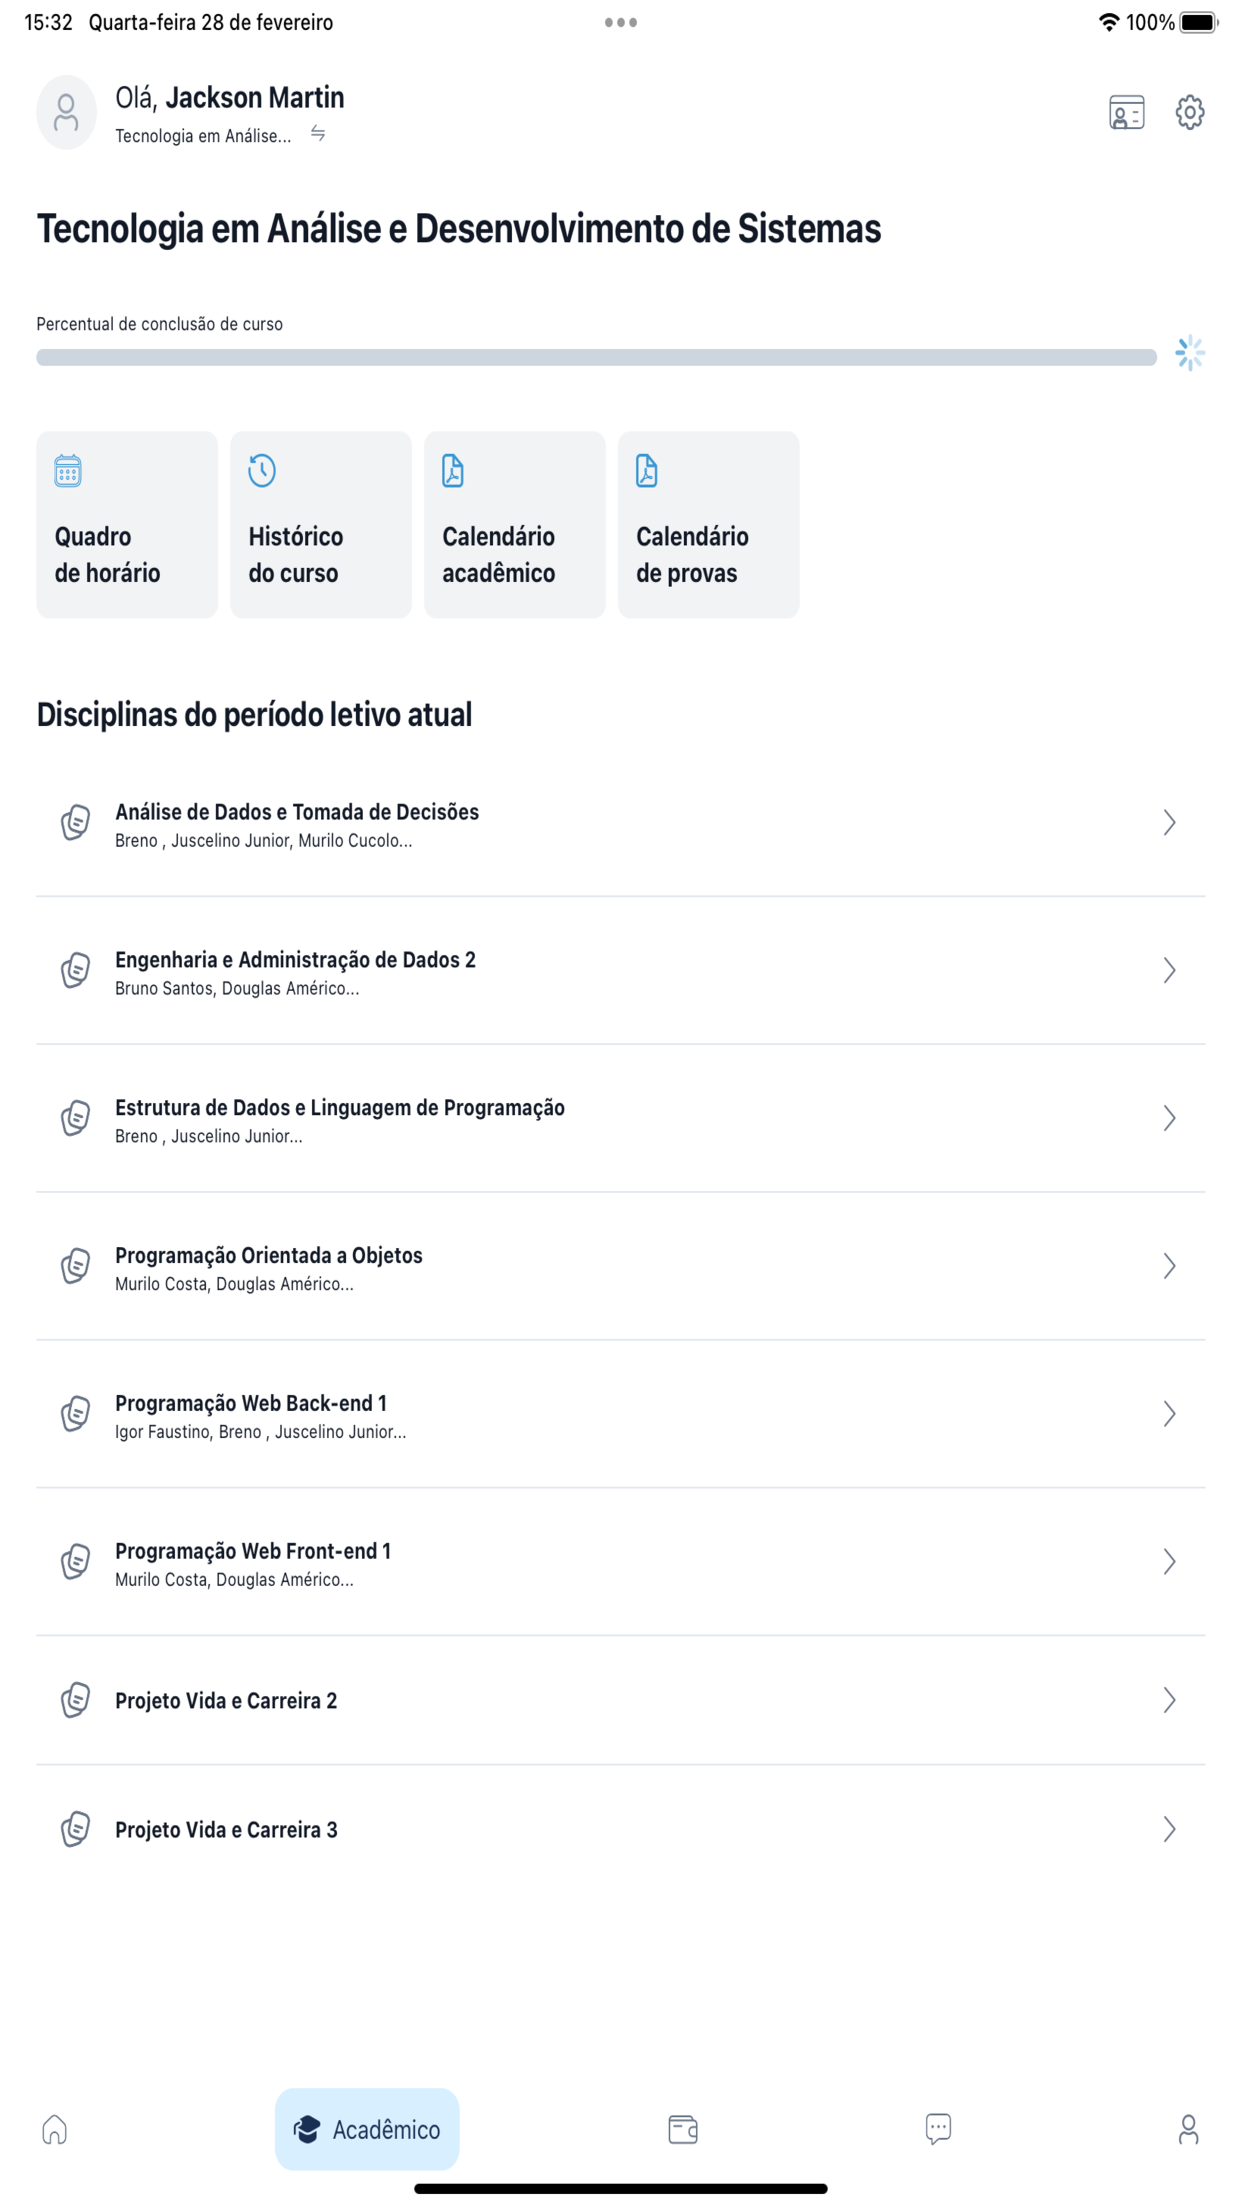The width and height of the screenshot is (1242, 2208).
Task: Tap the user avatar picture
Action: [66, 113]
